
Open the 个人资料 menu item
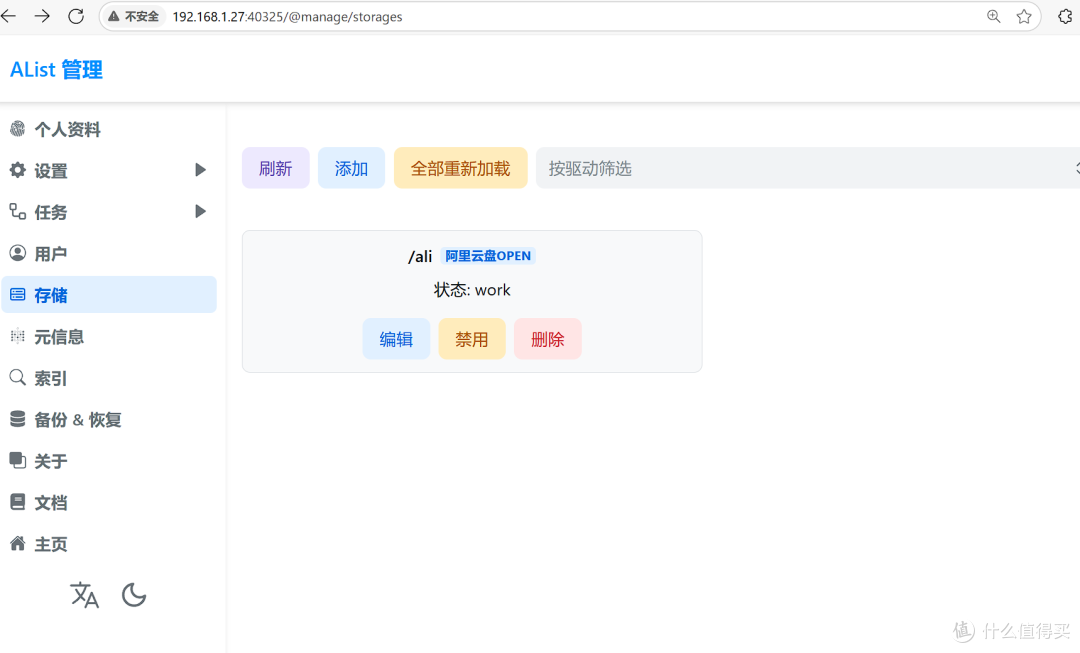pyautogui.click(x=109, y=129)
